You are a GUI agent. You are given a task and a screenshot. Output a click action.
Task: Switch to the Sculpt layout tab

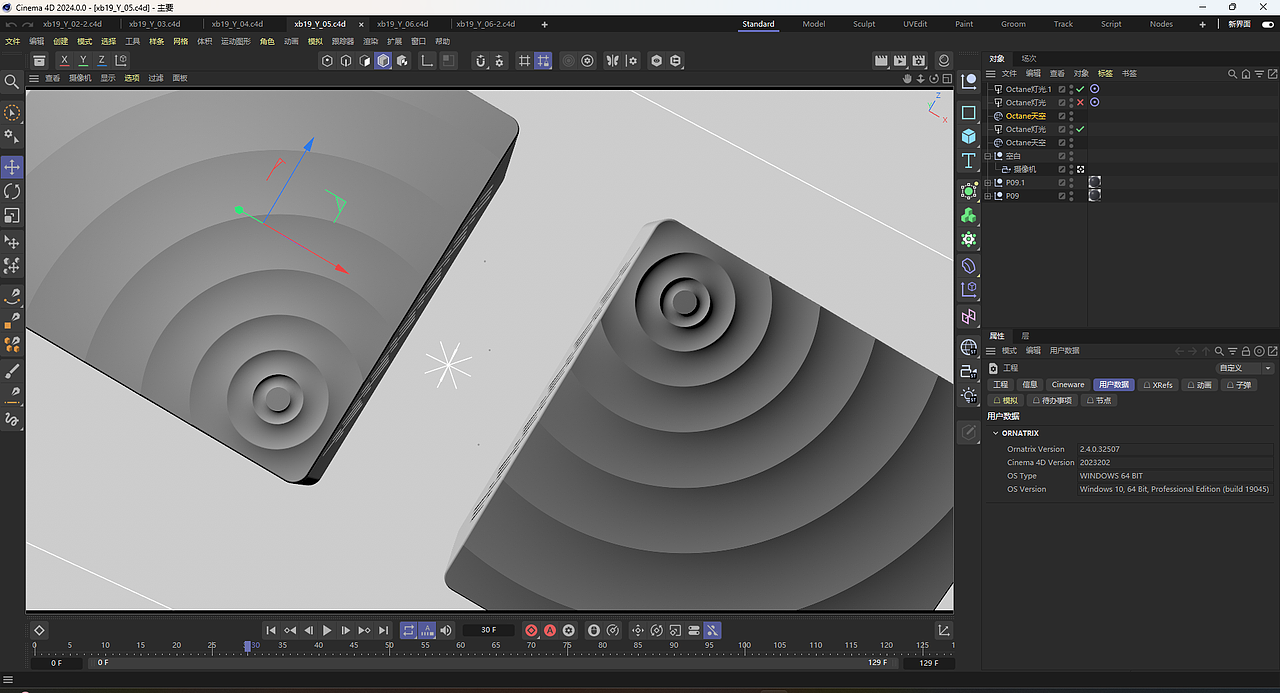[864, 24]
